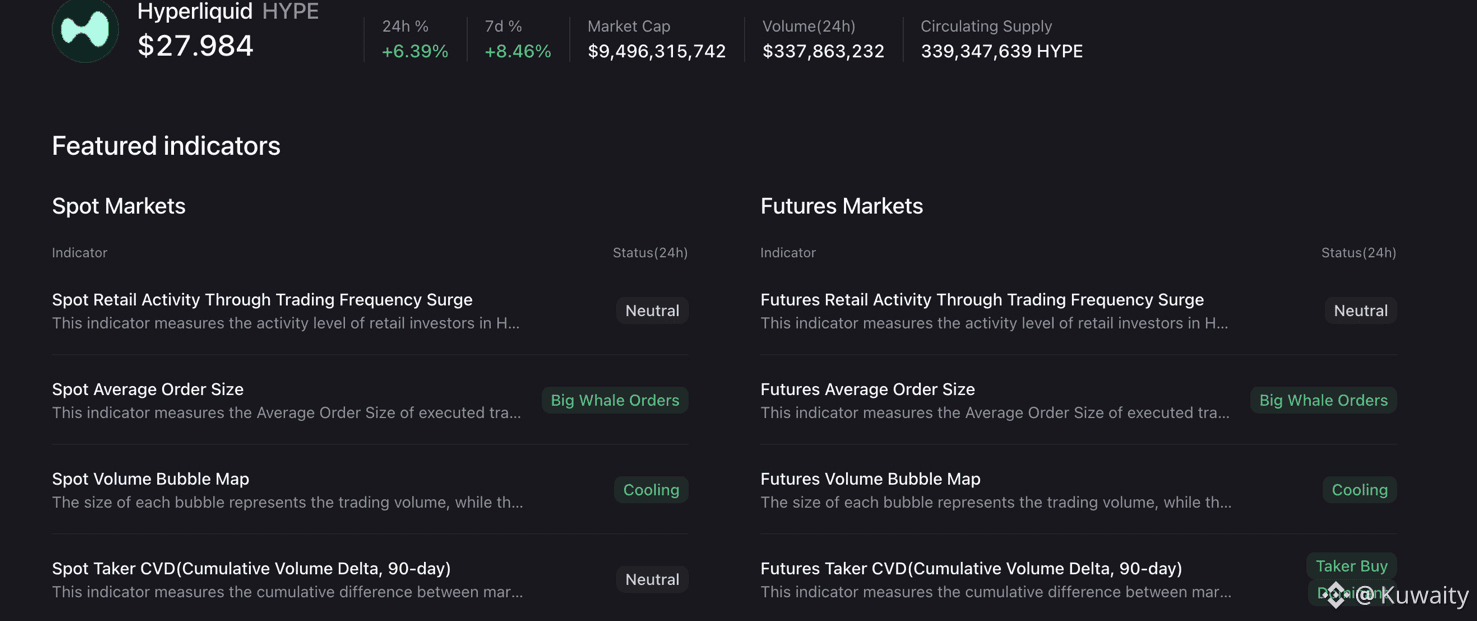Screen dimensions: 1477x621
Task: Click the Kuwaity watermark icon
Action: [x=1336, y=595]
